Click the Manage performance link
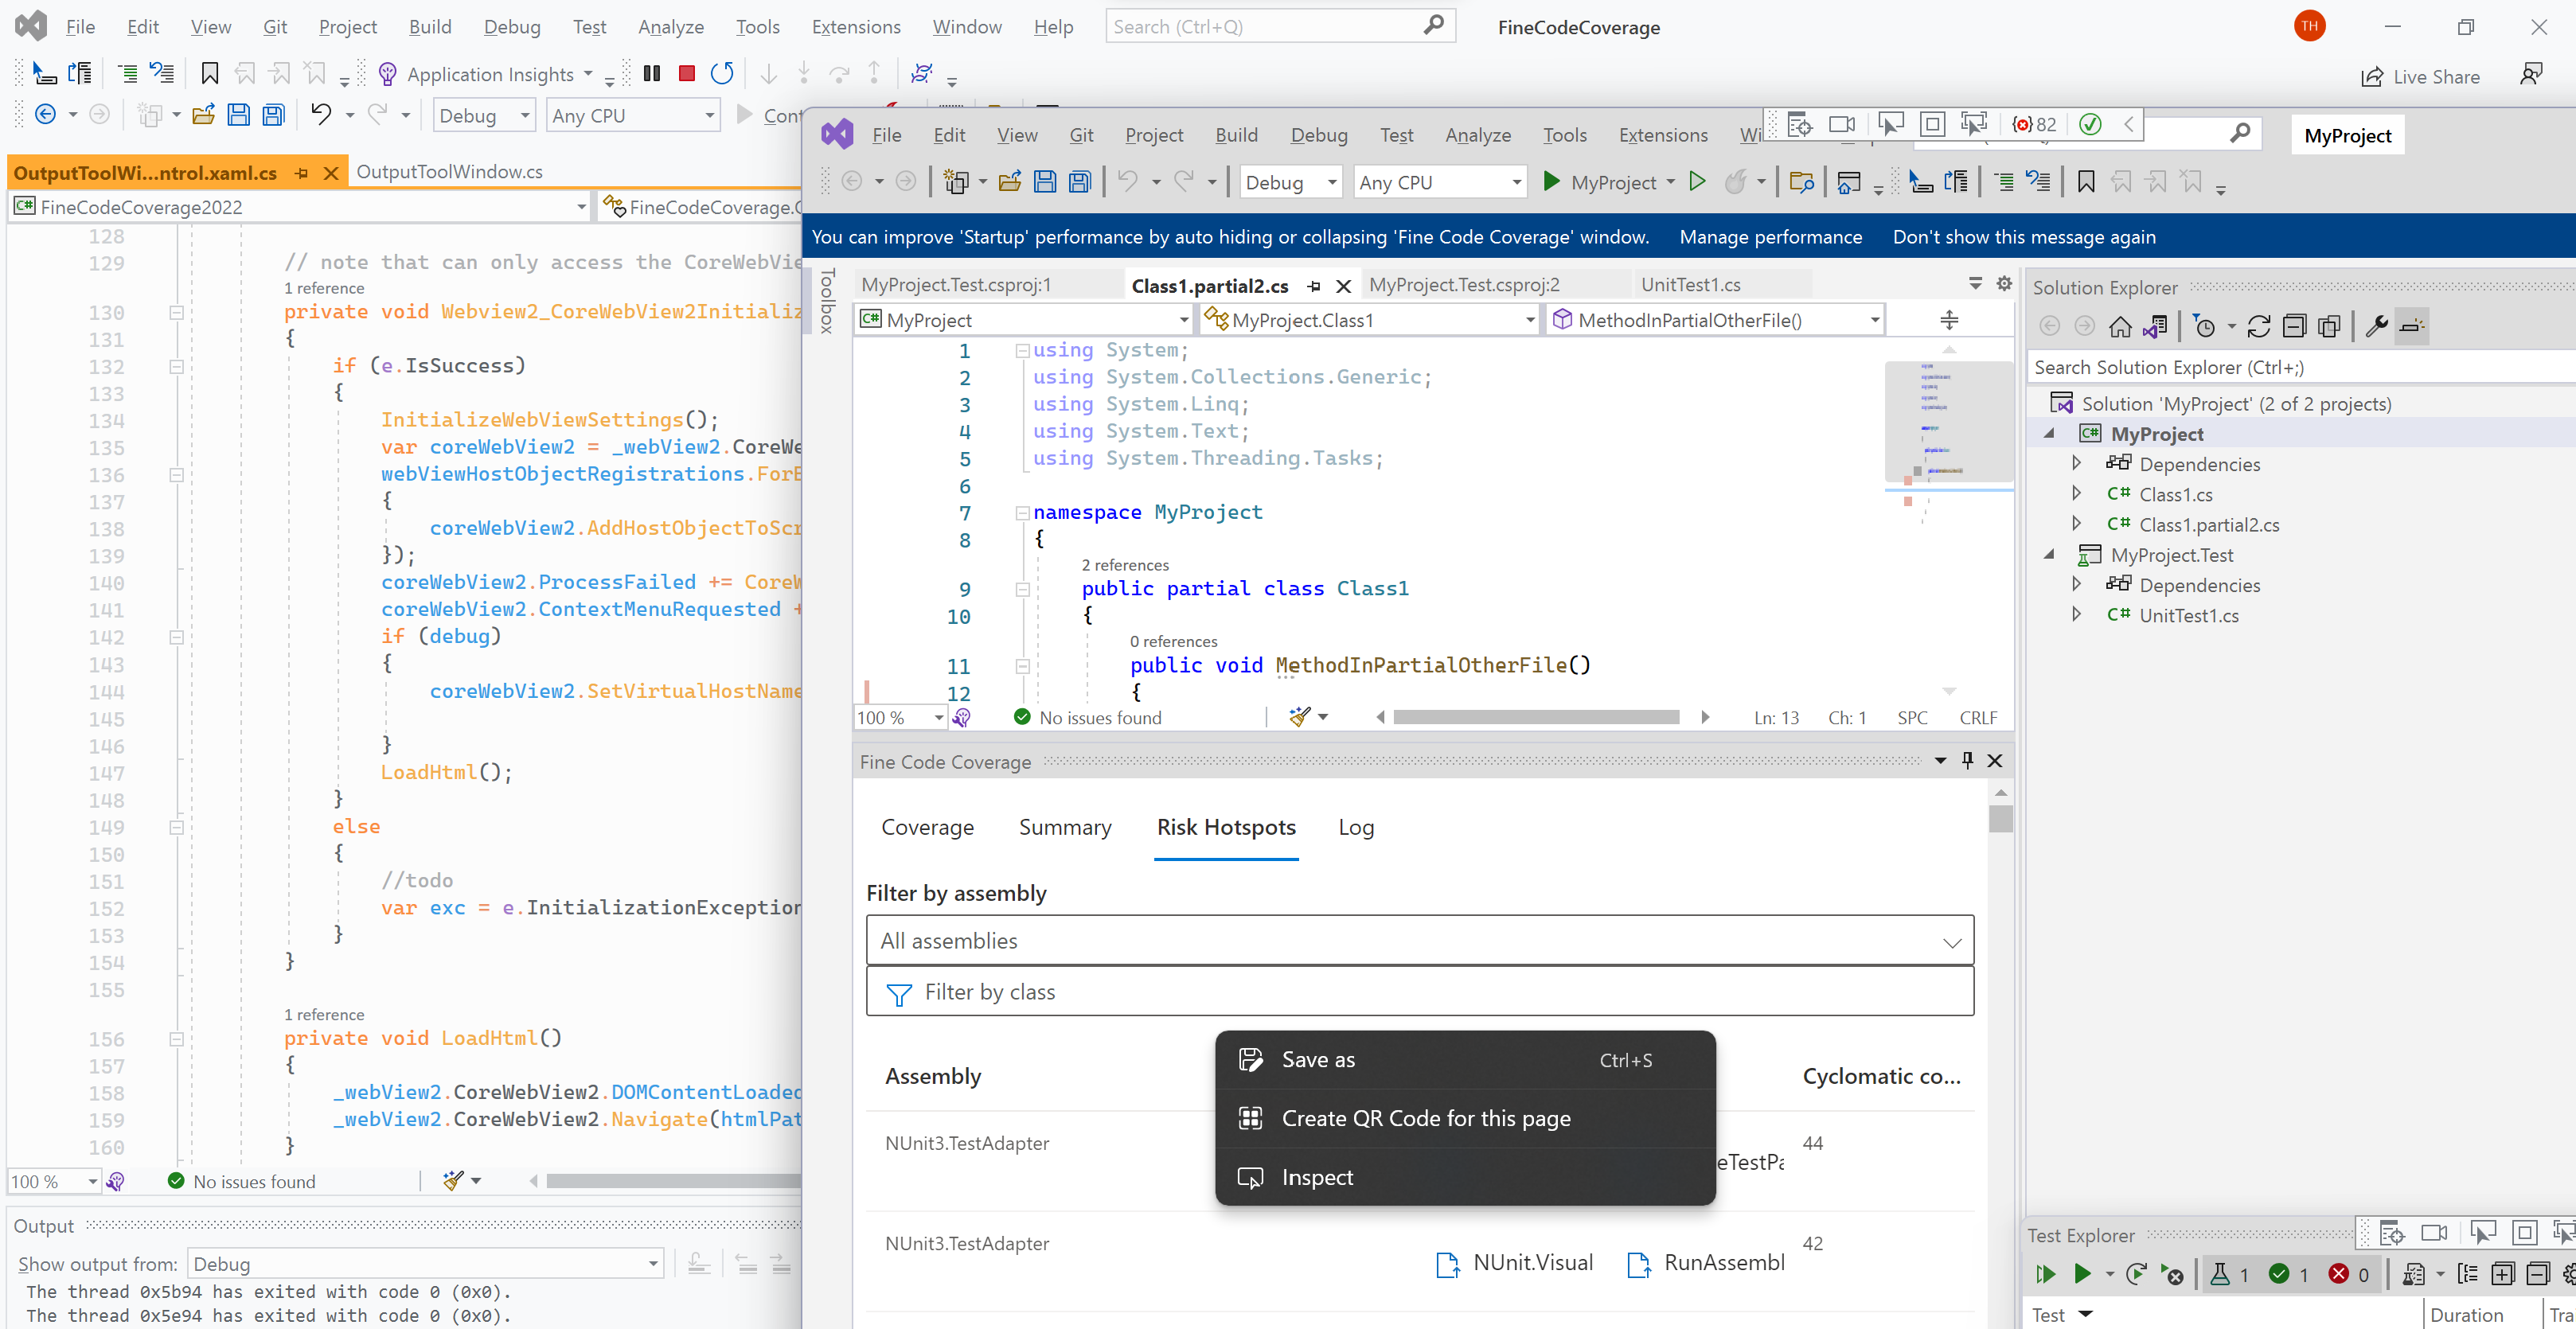 point(1771,236)
